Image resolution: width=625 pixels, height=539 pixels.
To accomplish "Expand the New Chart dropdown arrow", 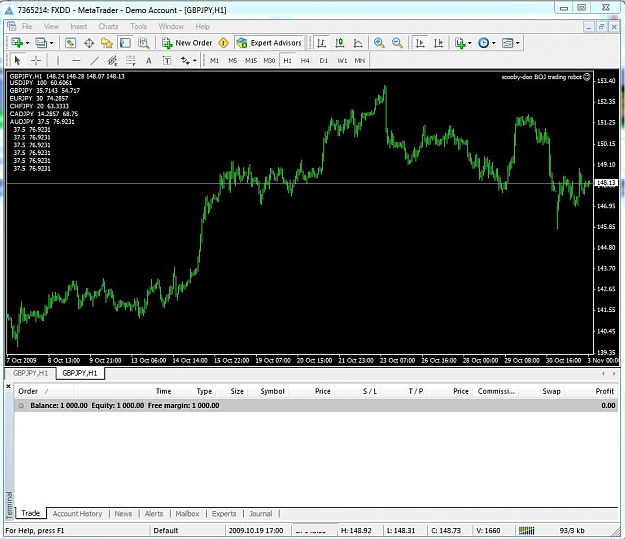I will [28, 43].
